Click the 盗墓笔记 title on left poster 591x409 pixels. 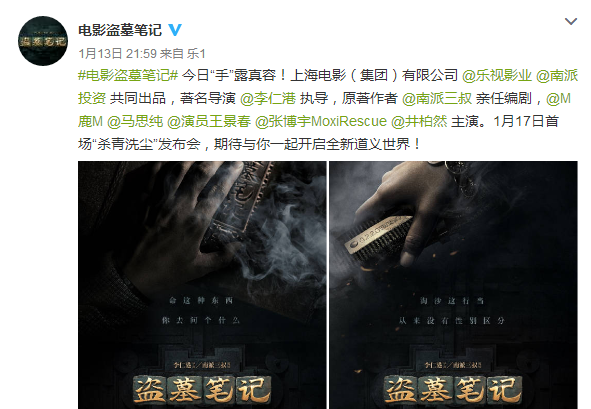pyautogui.click(x=202, y=390)
